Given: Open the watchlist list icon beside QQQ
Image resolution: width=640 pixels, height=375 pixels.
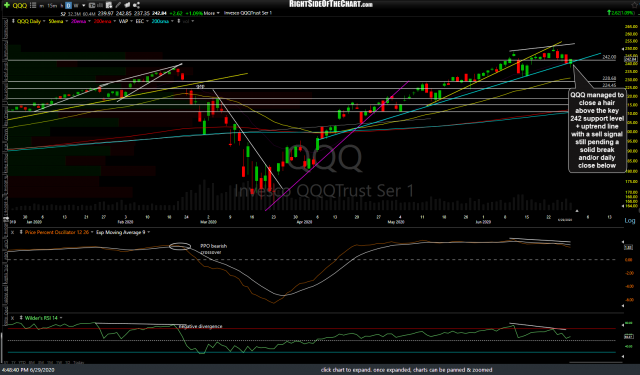Looking at the screenshot, I should [33, 5].
